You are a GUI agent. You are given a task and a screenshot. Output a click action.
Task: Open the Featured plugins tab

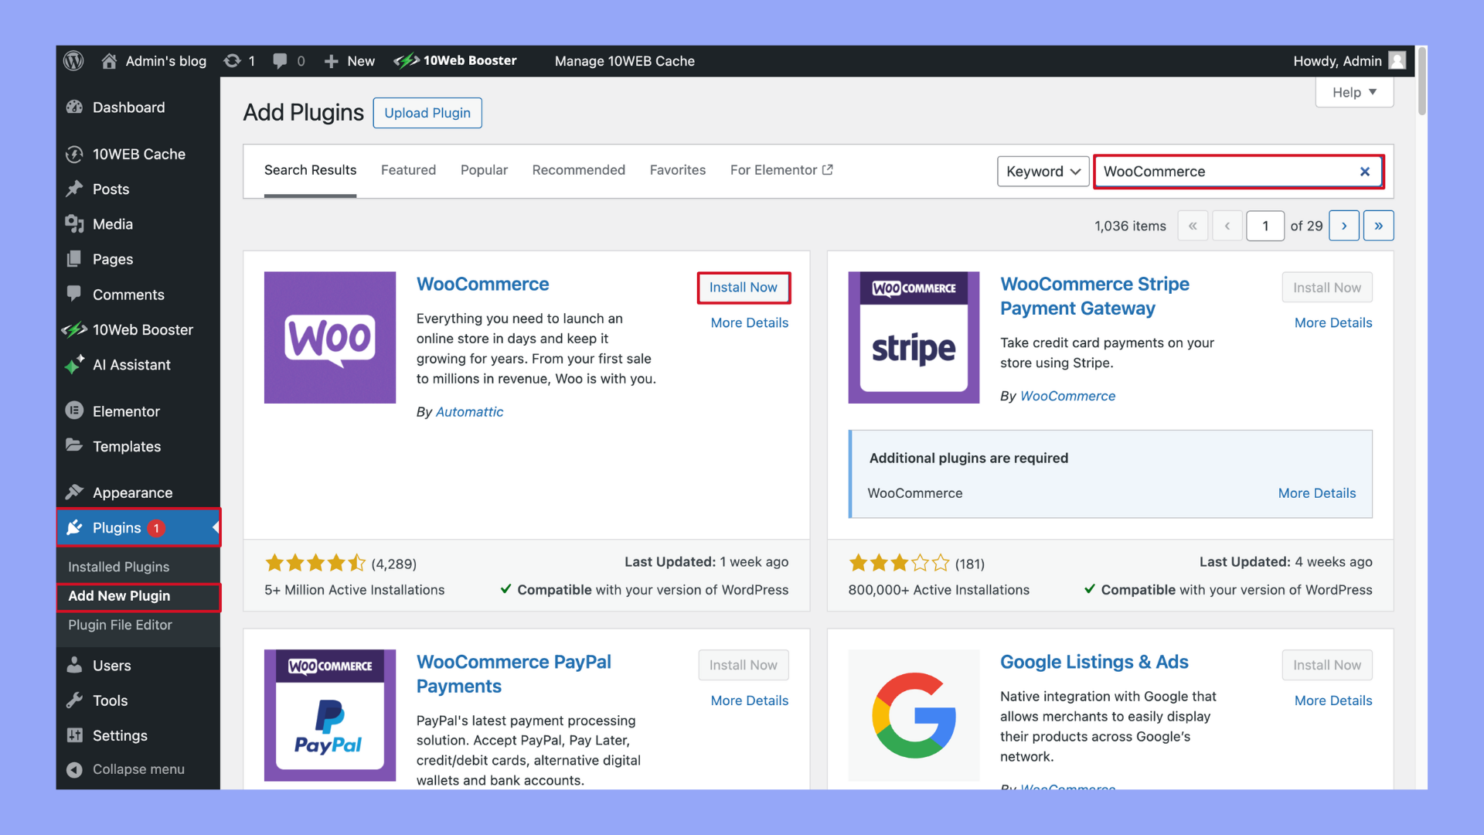tap(408, 170)
